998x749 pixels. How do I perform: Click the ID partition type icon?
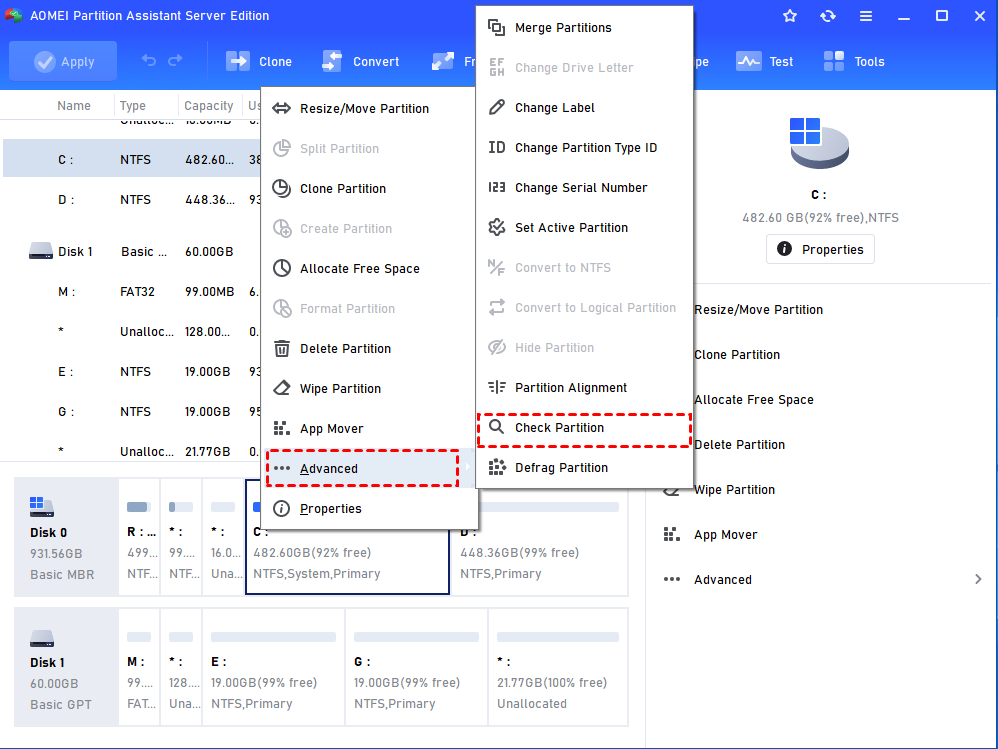[x=496, y=148]
